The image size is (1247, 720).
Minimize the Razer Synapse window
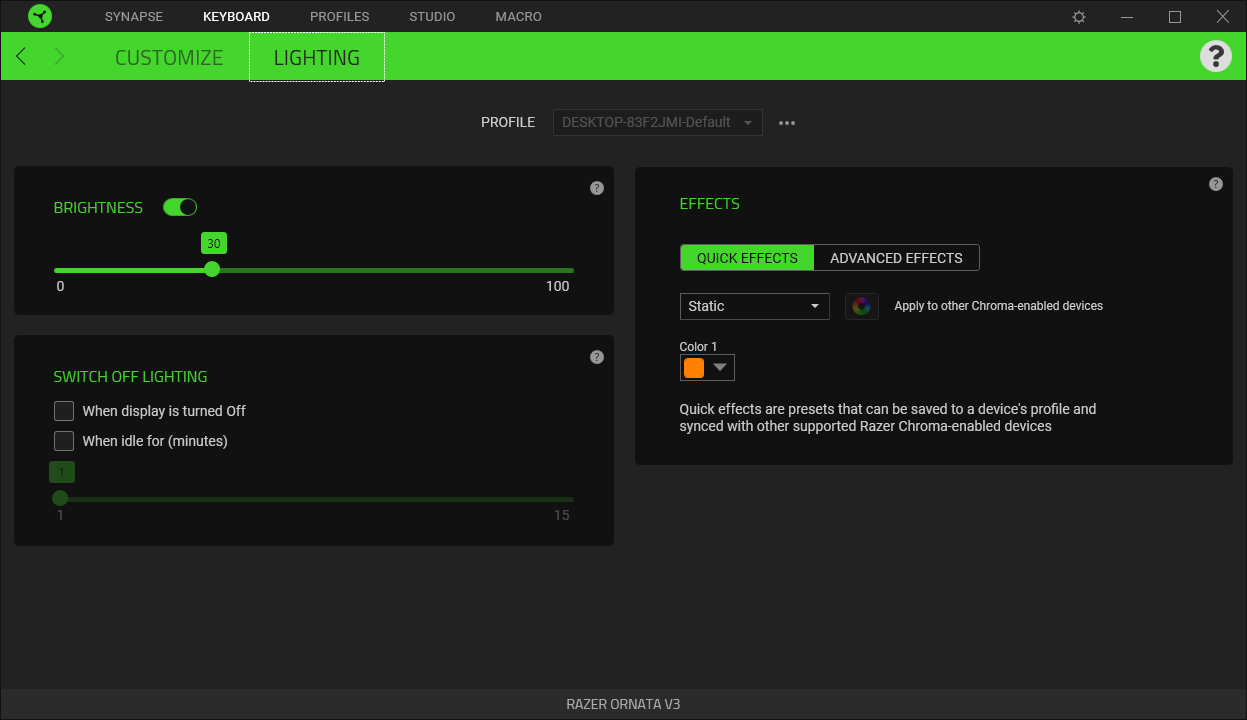click(x=1127, y=17)
